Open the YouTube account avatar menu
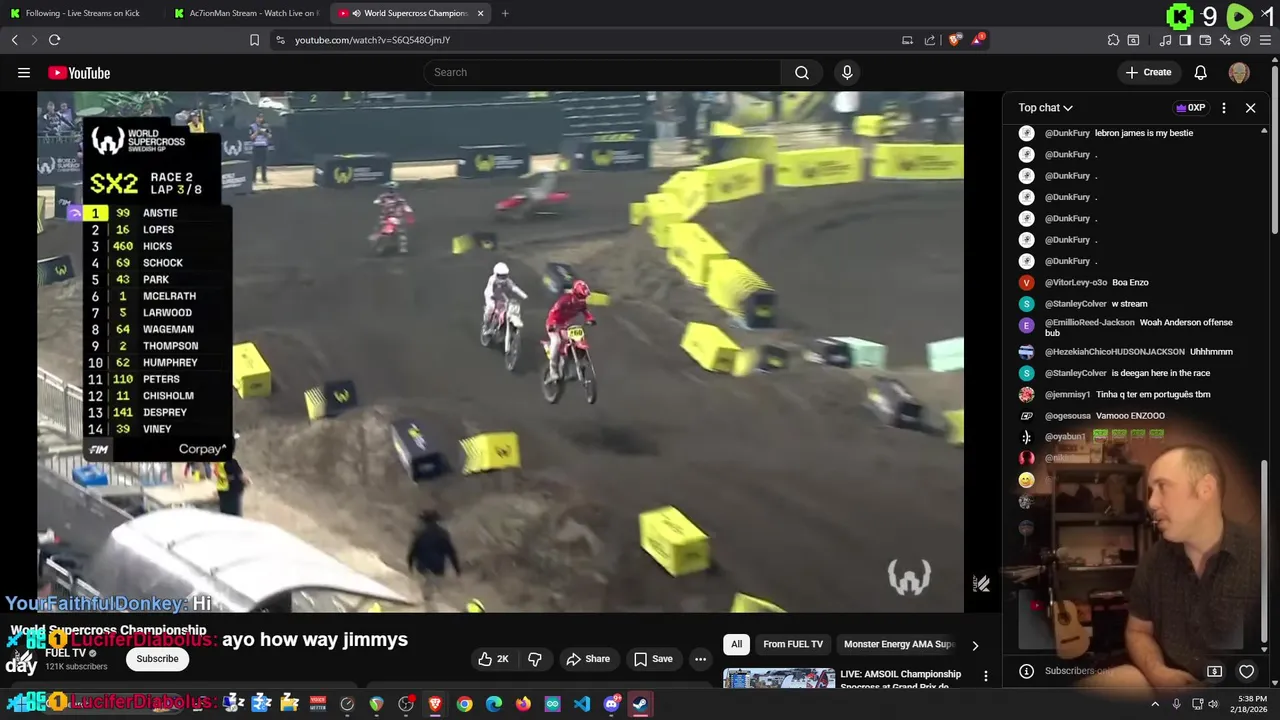Image resolution: width=1280 pixels, height=720 pixels. [x=1239, y=72]
